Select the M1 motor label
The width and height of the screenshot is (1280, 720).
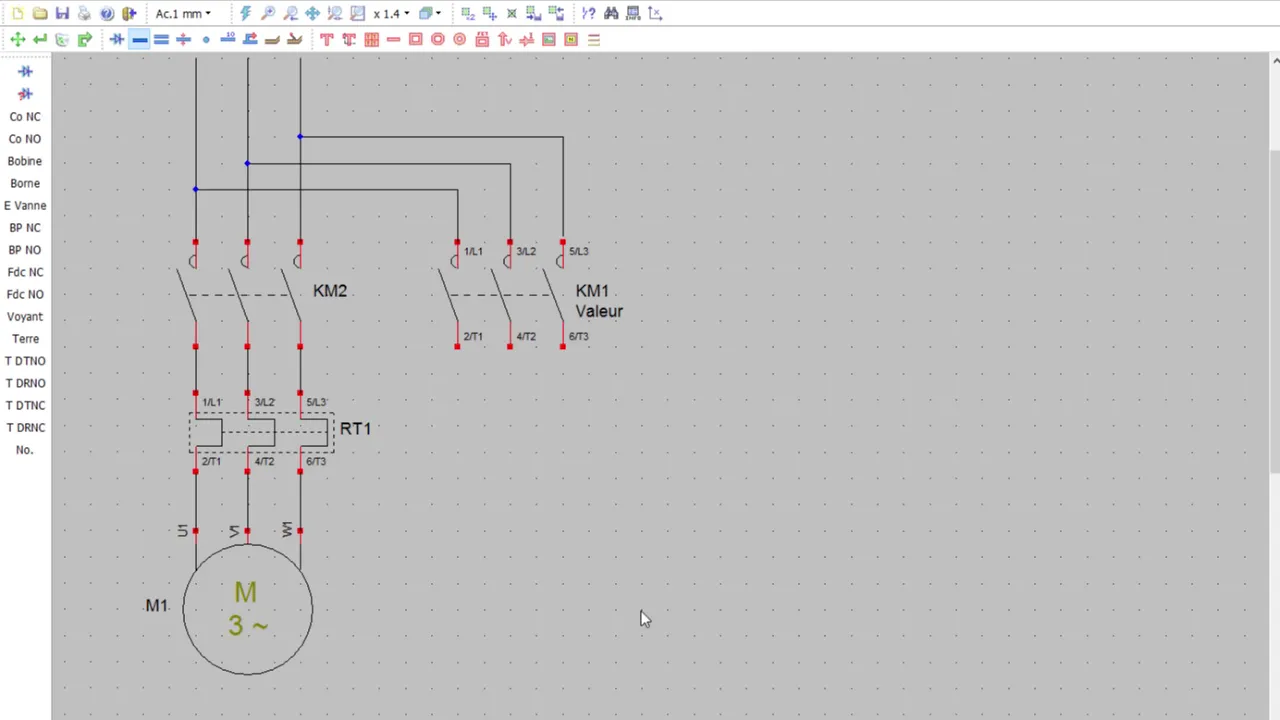[157, 605]
